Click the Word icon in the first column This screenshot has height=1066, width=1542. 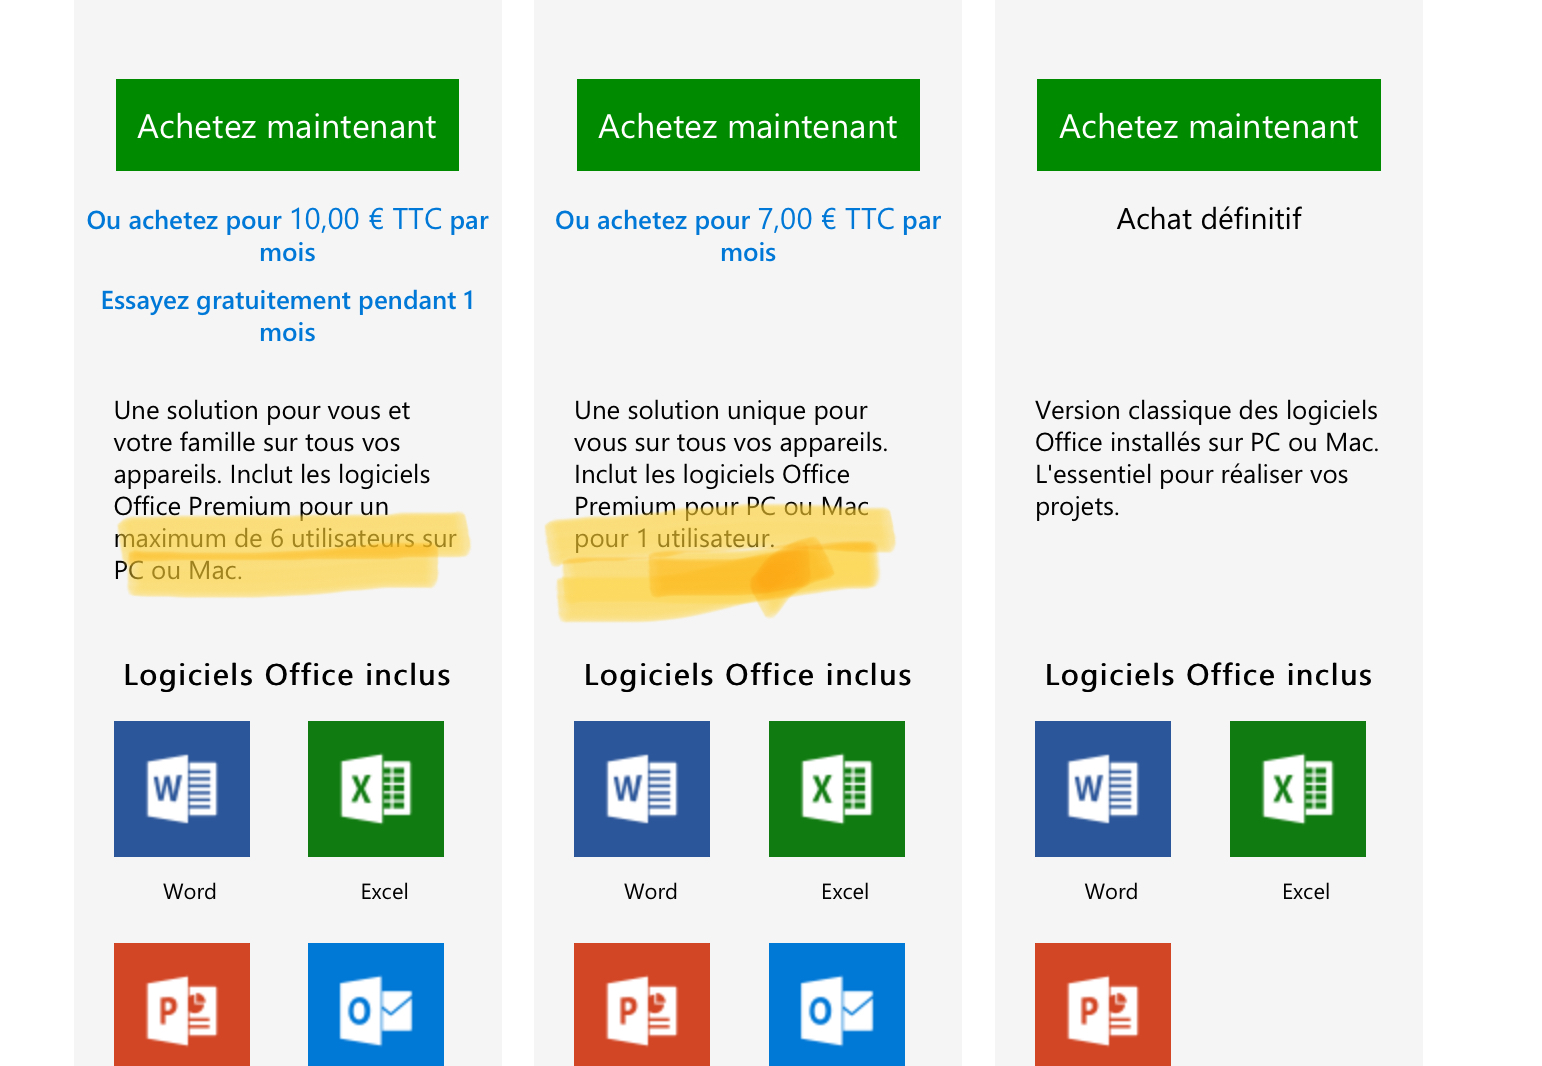click(x=182, y=789)
